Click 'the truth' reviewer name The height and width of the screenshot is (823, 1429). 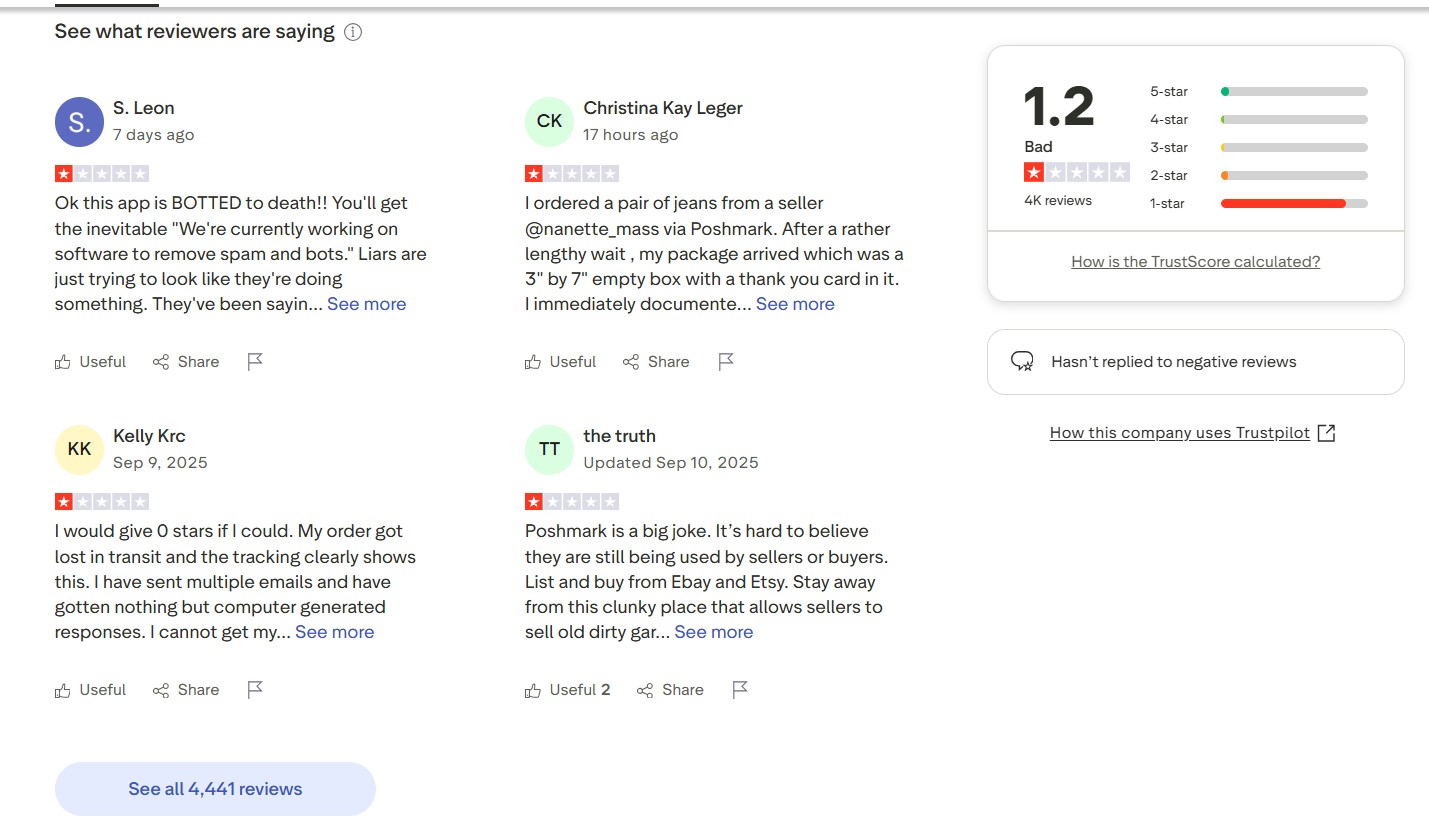coord(620,436)
